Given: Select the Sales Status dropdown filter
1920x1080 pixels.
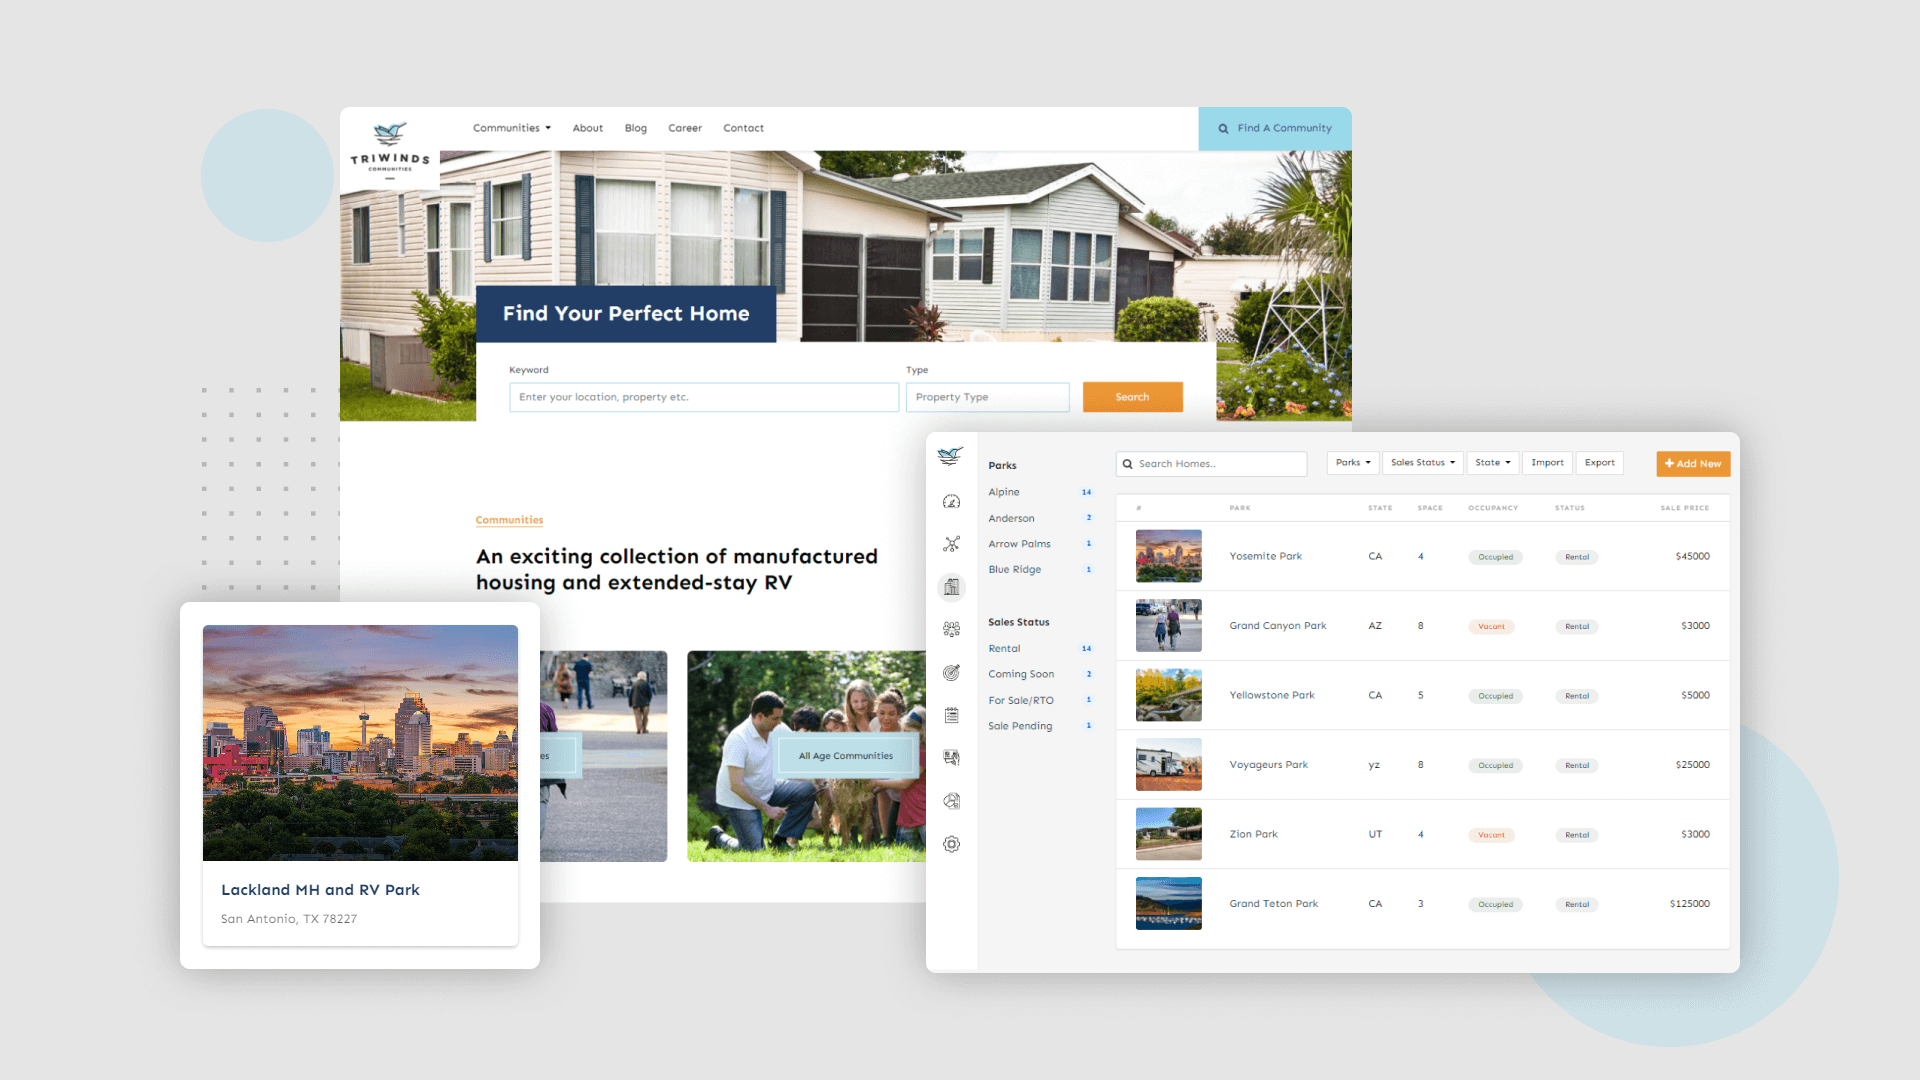Looking at the screenshot, I should [x=1420, y=463].
